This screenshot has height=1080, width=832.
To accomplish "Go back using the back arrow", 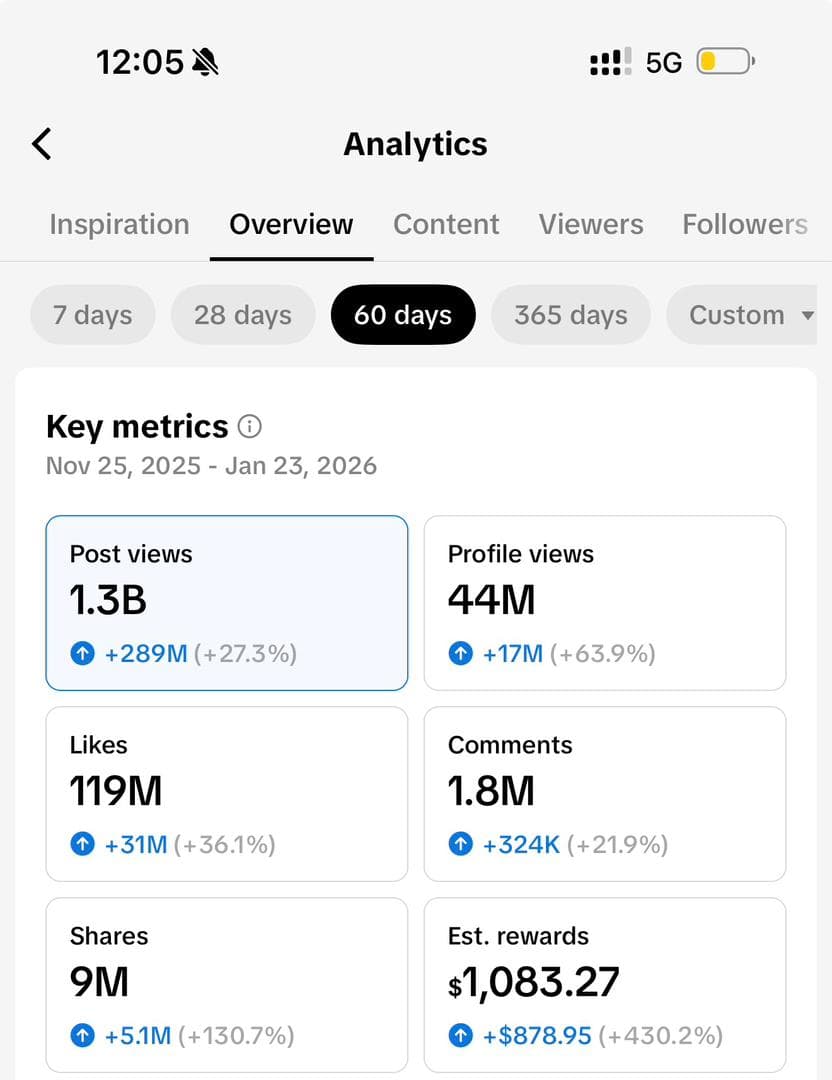I will tap(42, 144).
